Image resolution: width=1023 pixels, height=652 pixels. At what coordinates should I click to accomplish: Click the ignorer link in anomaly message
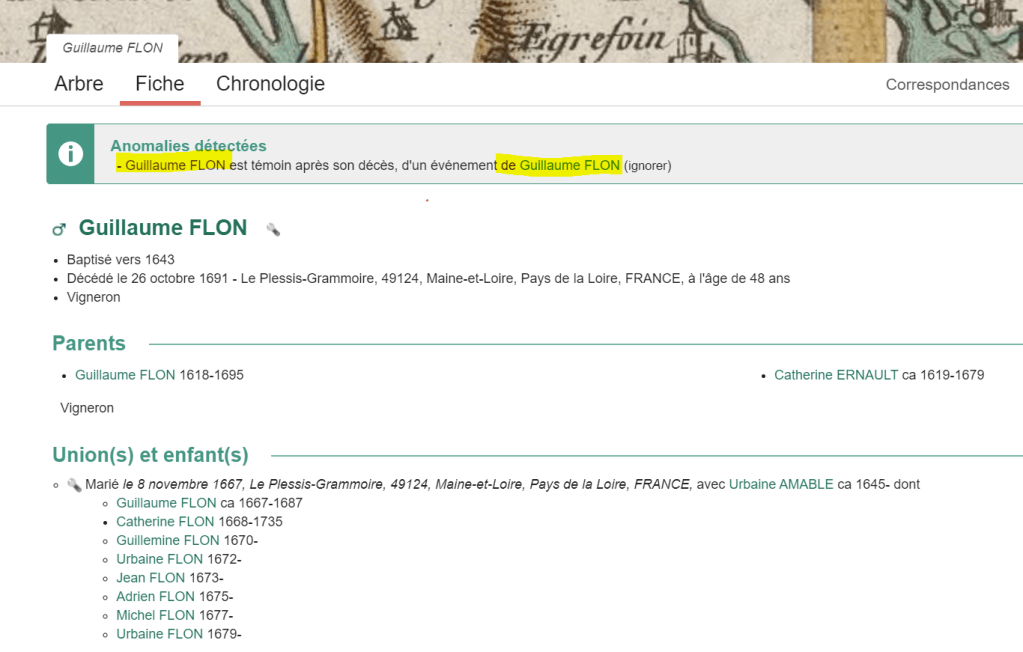coord(647,166)
